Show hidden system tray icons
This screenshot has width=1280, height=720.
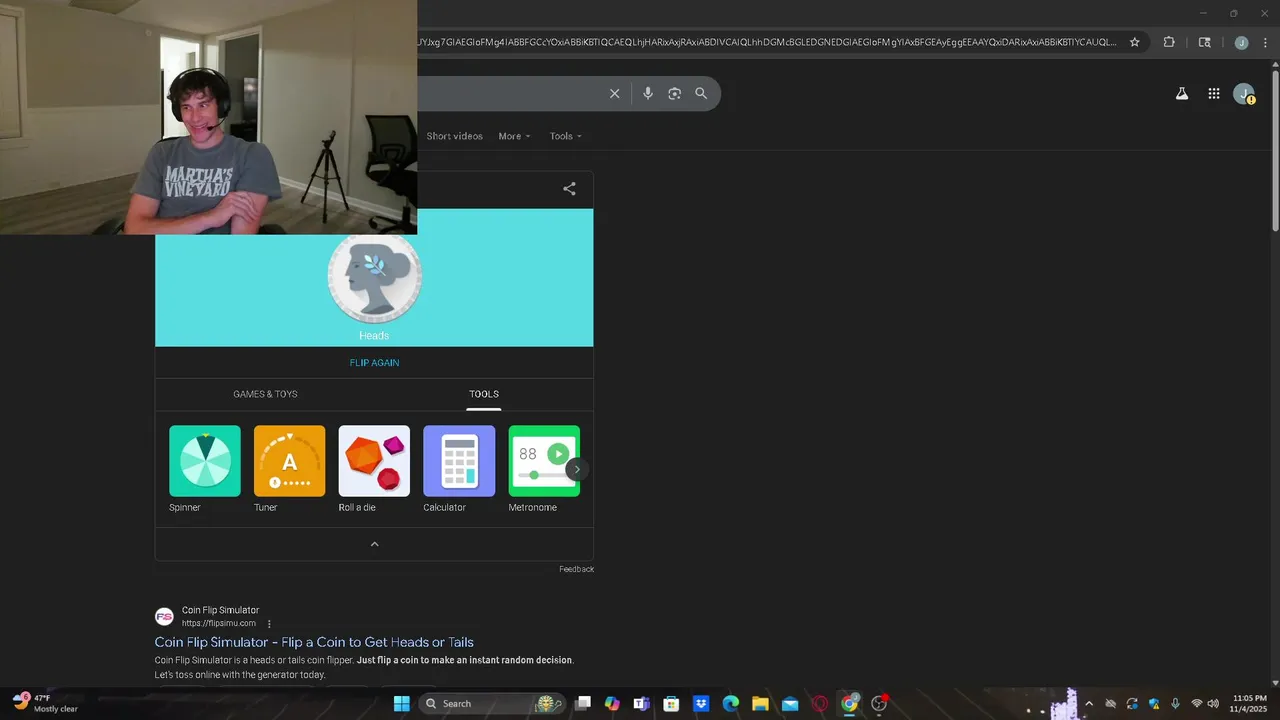coord(1088,703)
